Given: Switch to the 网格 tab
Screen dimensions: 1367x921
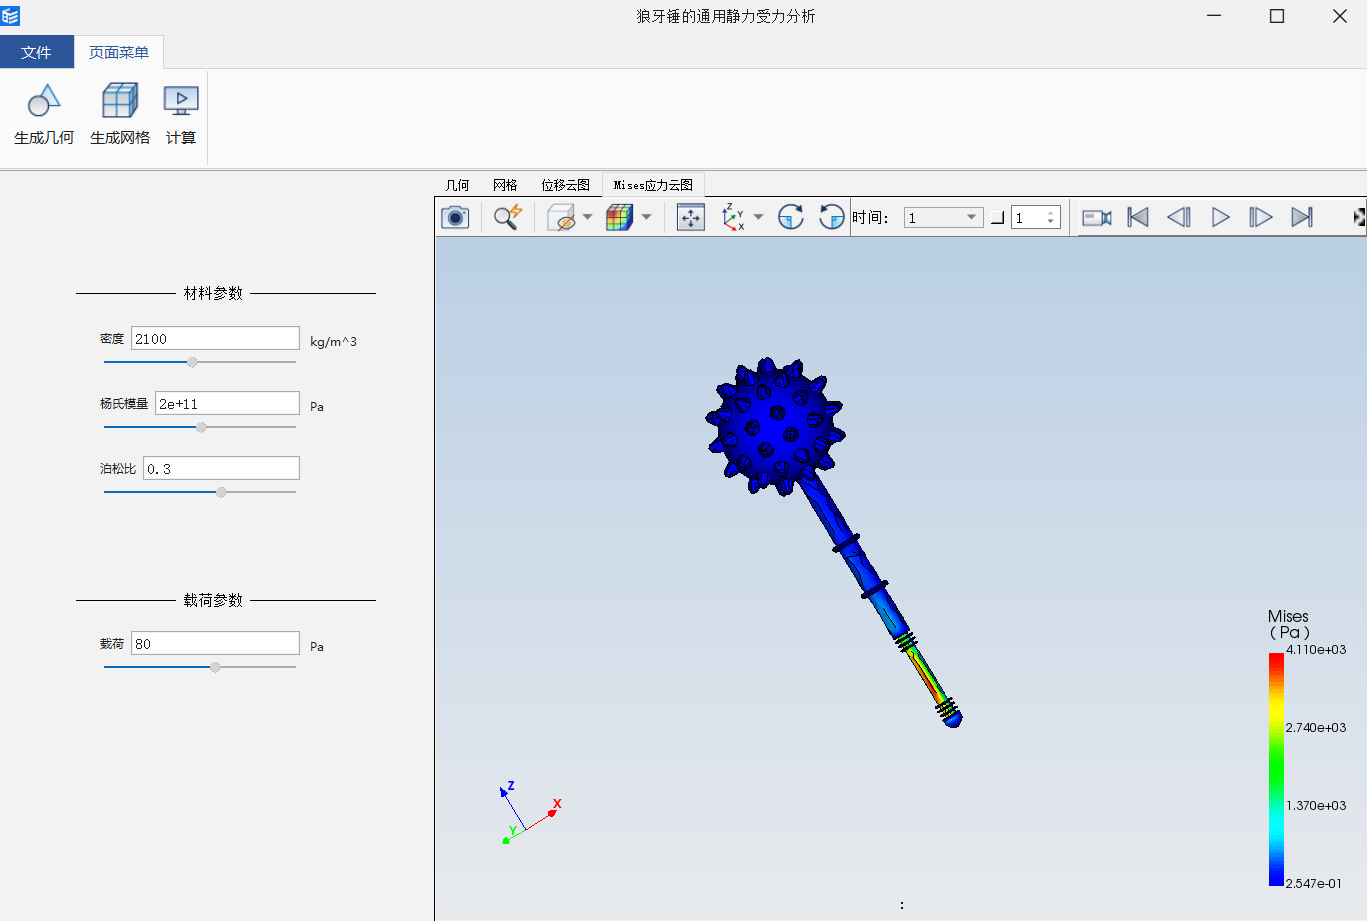Looking at the screenshot, I should (505, 185).
